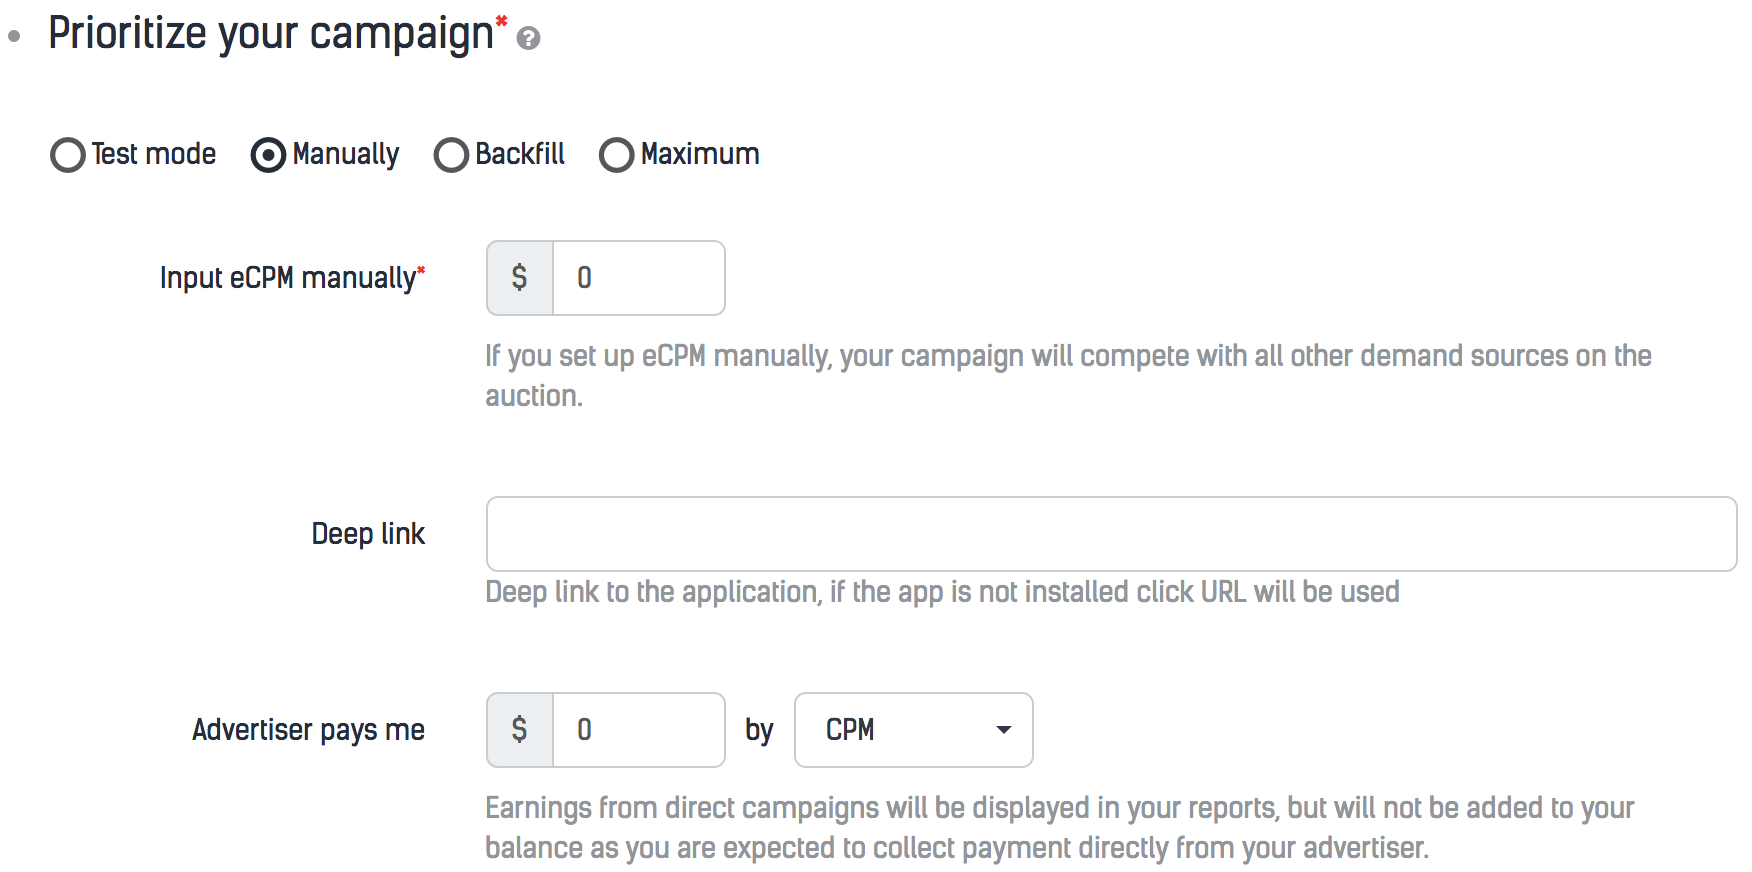Click the help question mark icon

[529, 39]
